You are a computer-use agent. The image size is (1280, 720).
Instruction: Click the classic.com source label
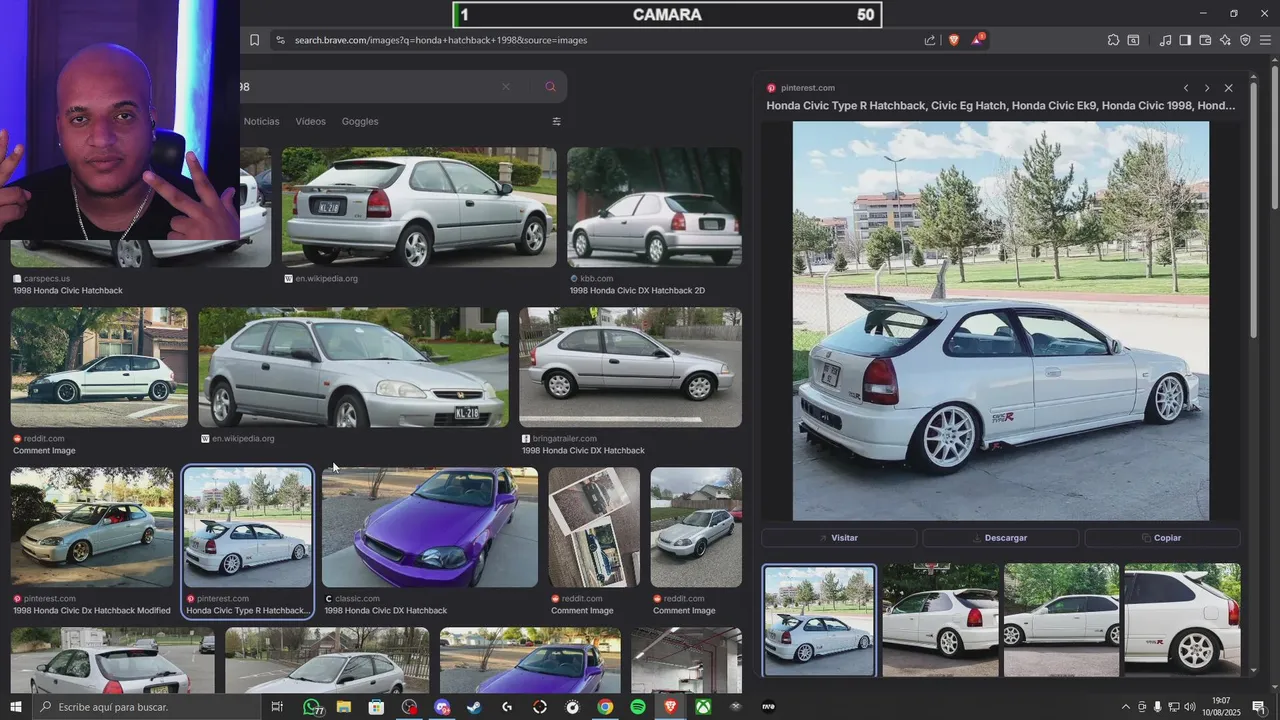coord(356,599)
